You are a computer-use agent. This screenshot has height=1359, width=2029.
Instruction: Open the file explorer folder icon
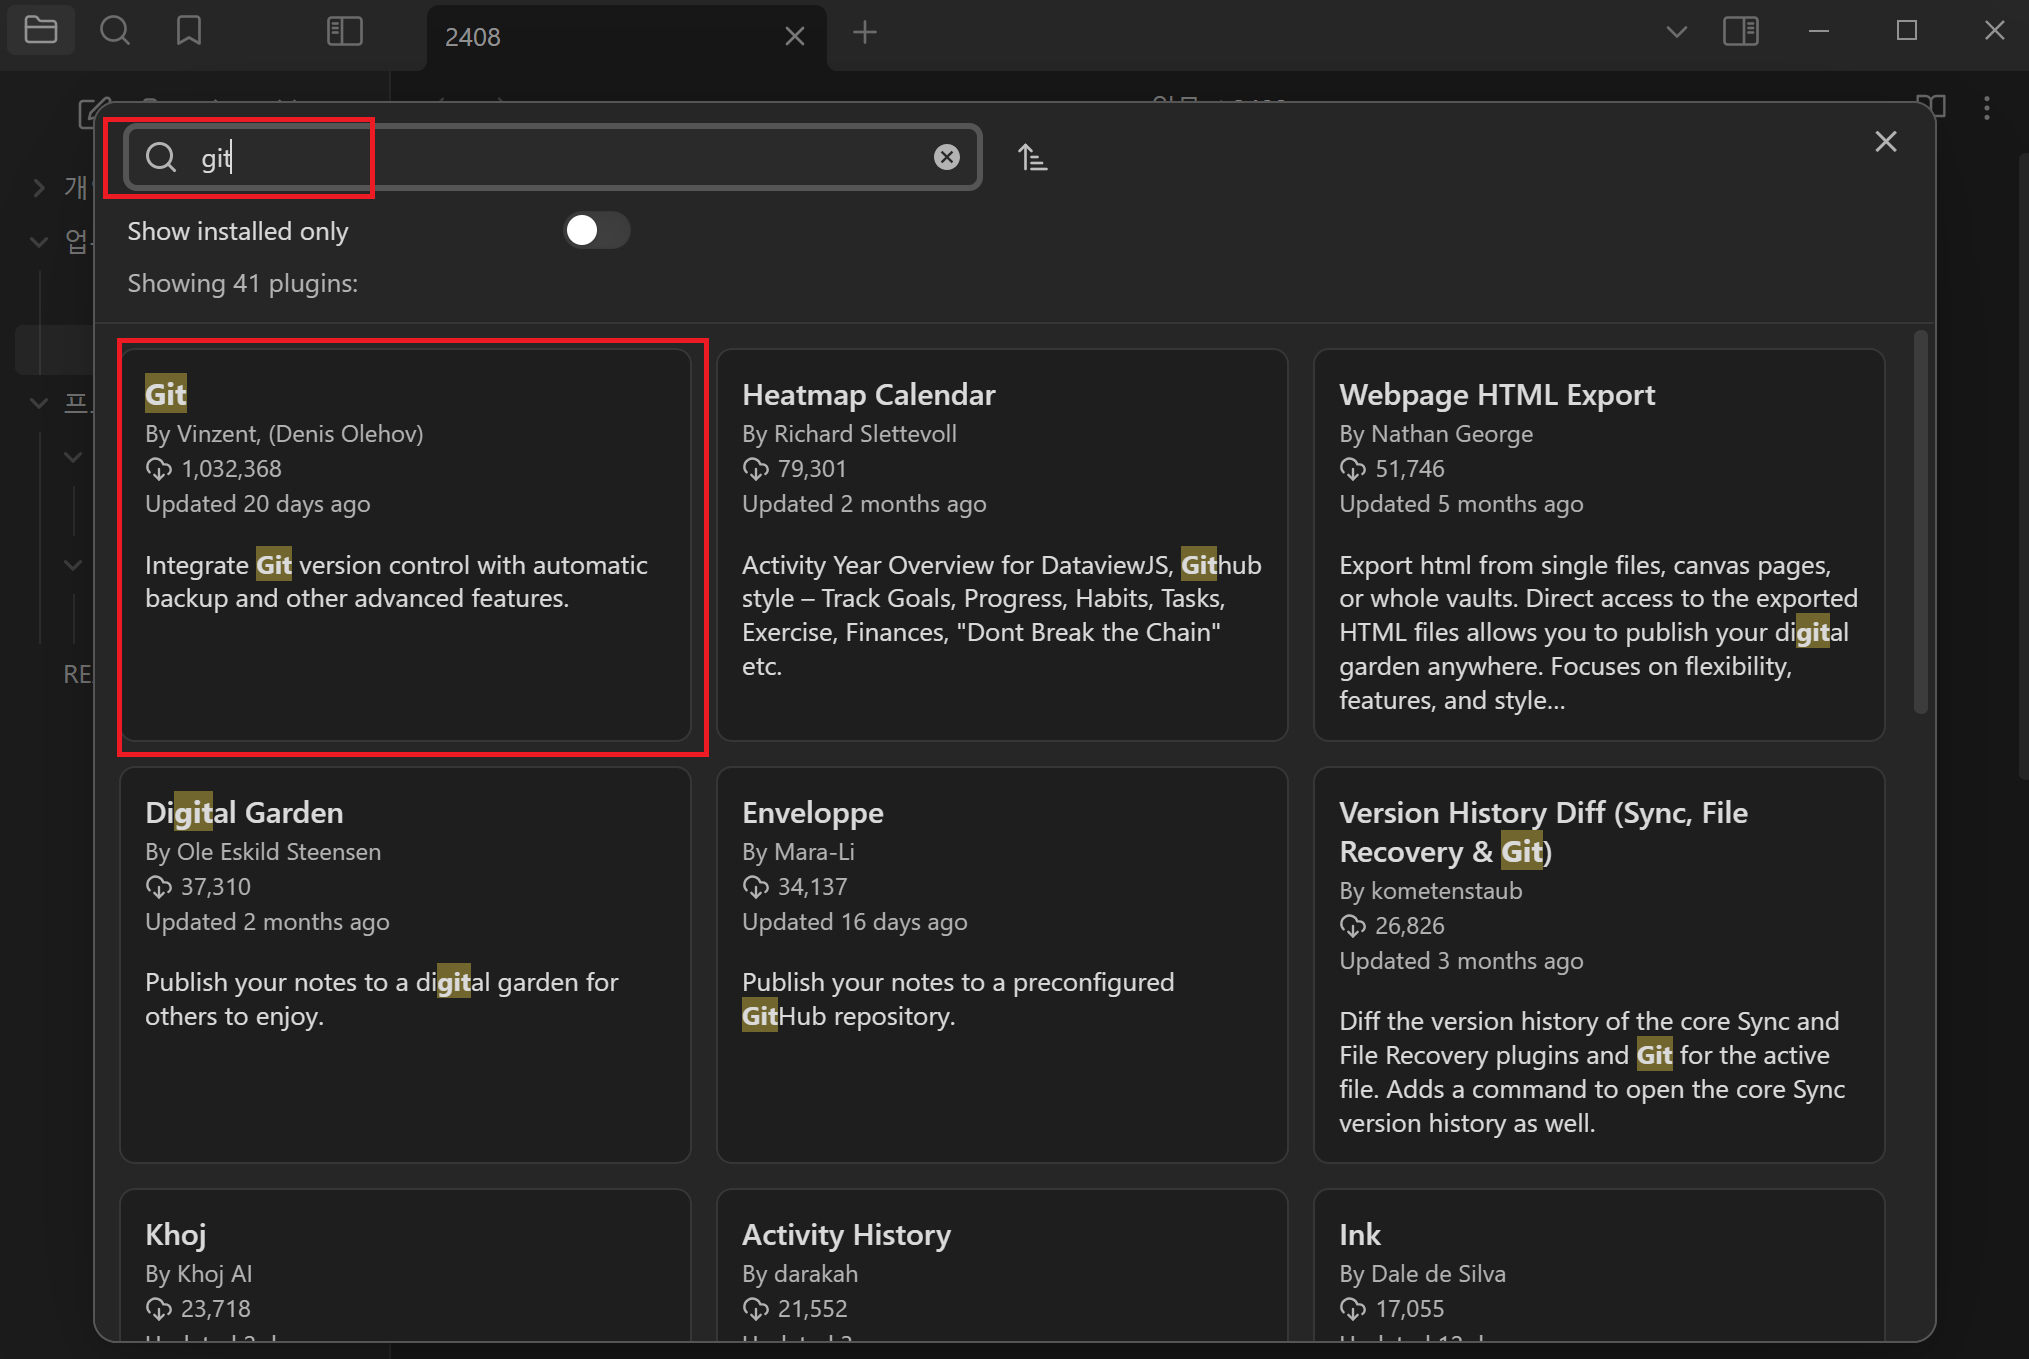(40, 31)
